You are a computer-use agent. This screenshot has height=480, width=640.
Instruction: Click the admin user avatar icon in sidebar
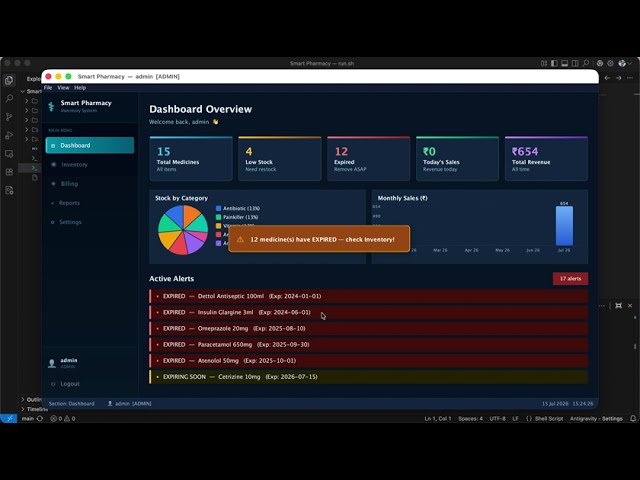point(52,363)
